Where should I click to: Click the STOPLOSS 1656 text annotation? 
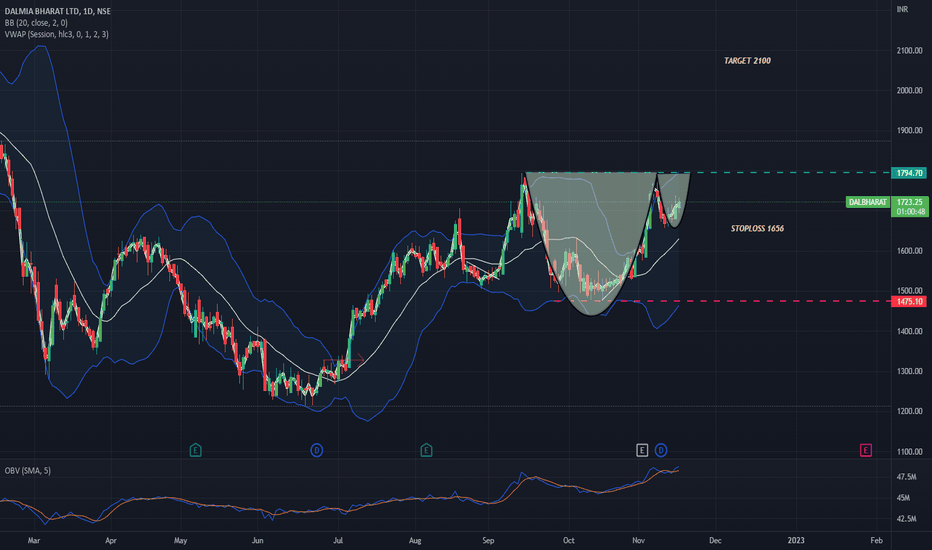[x=757, y=228]
